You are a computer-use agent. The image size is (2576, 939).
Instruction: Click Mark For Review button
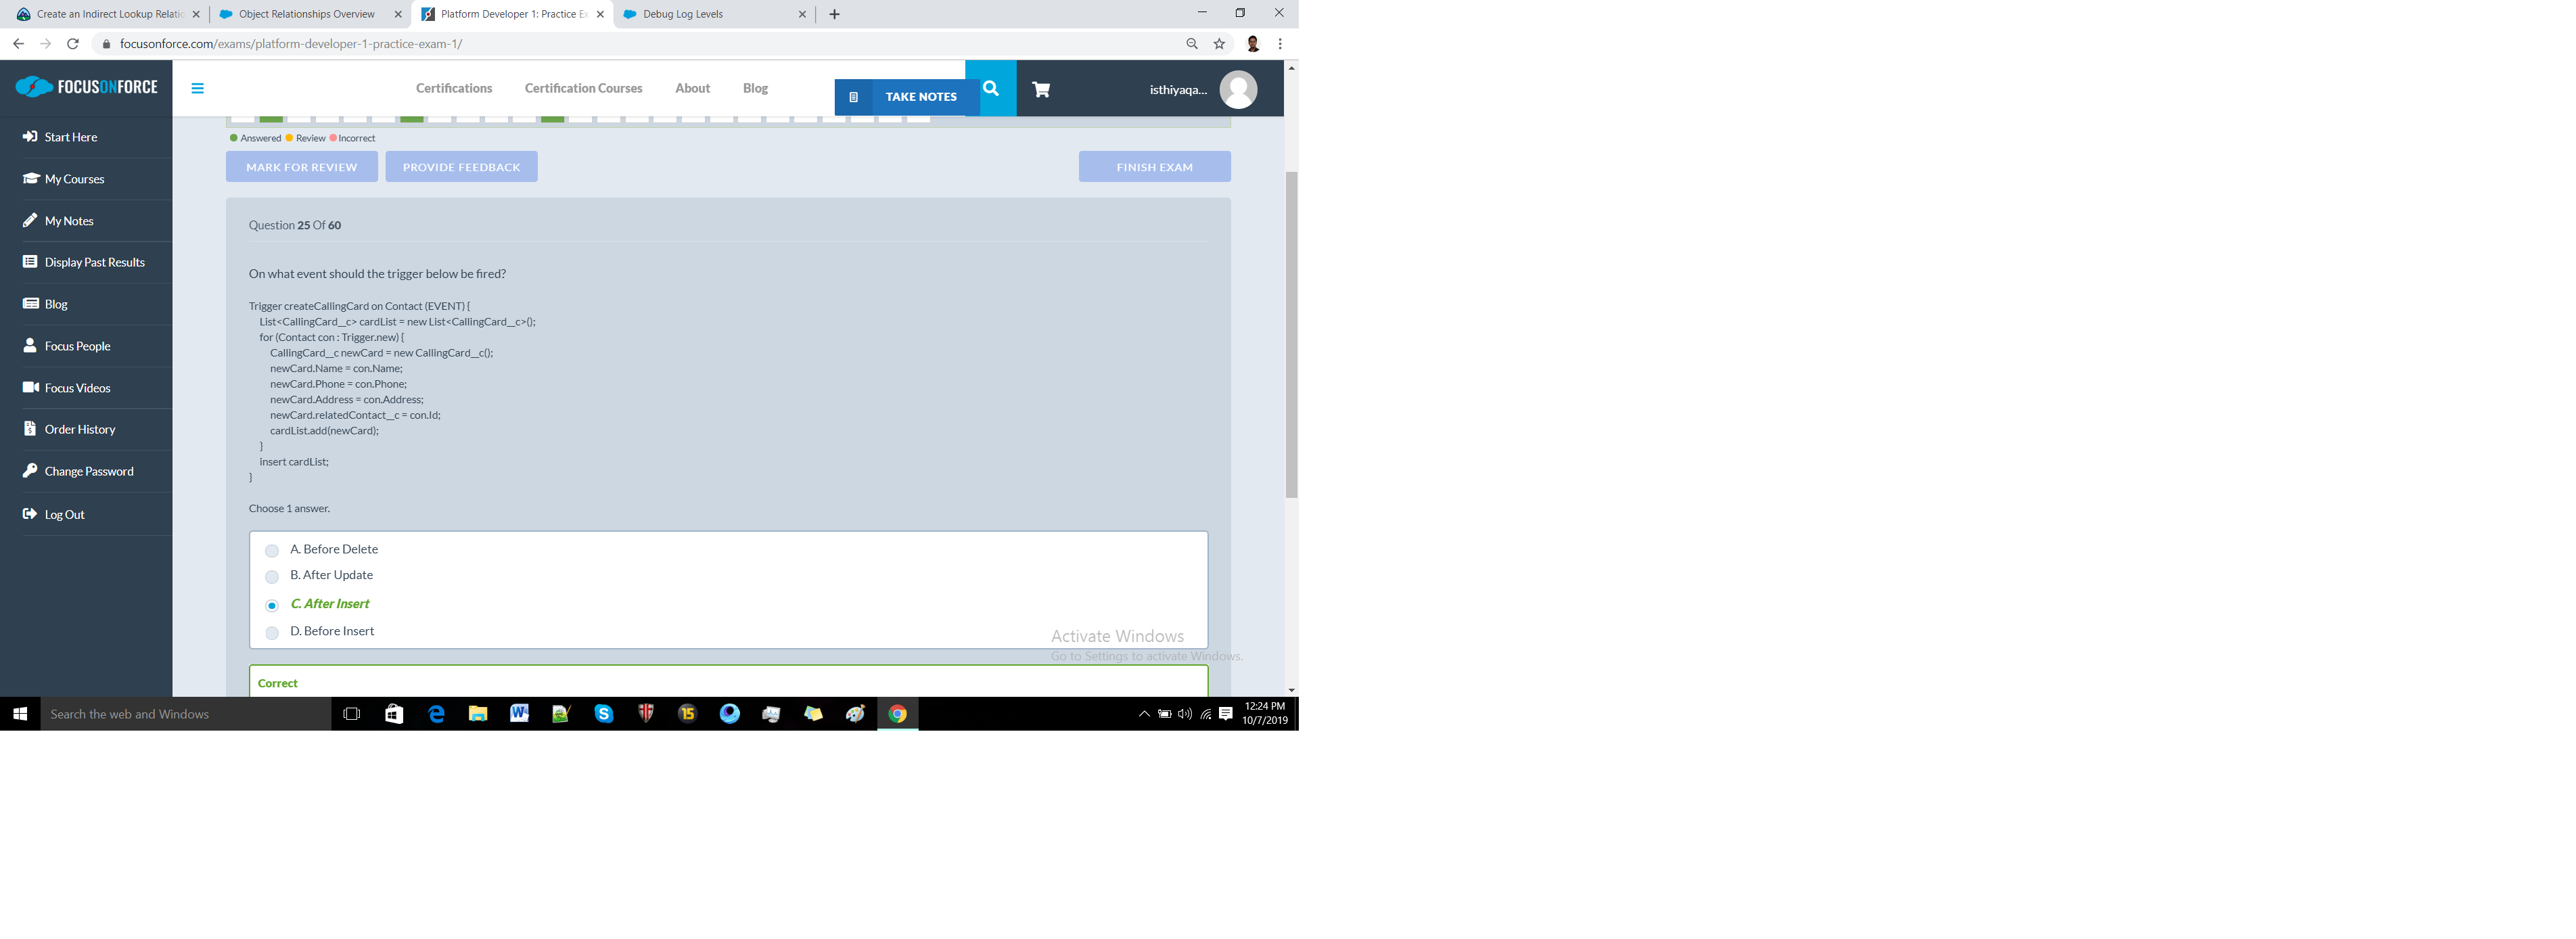pos(301,167)
